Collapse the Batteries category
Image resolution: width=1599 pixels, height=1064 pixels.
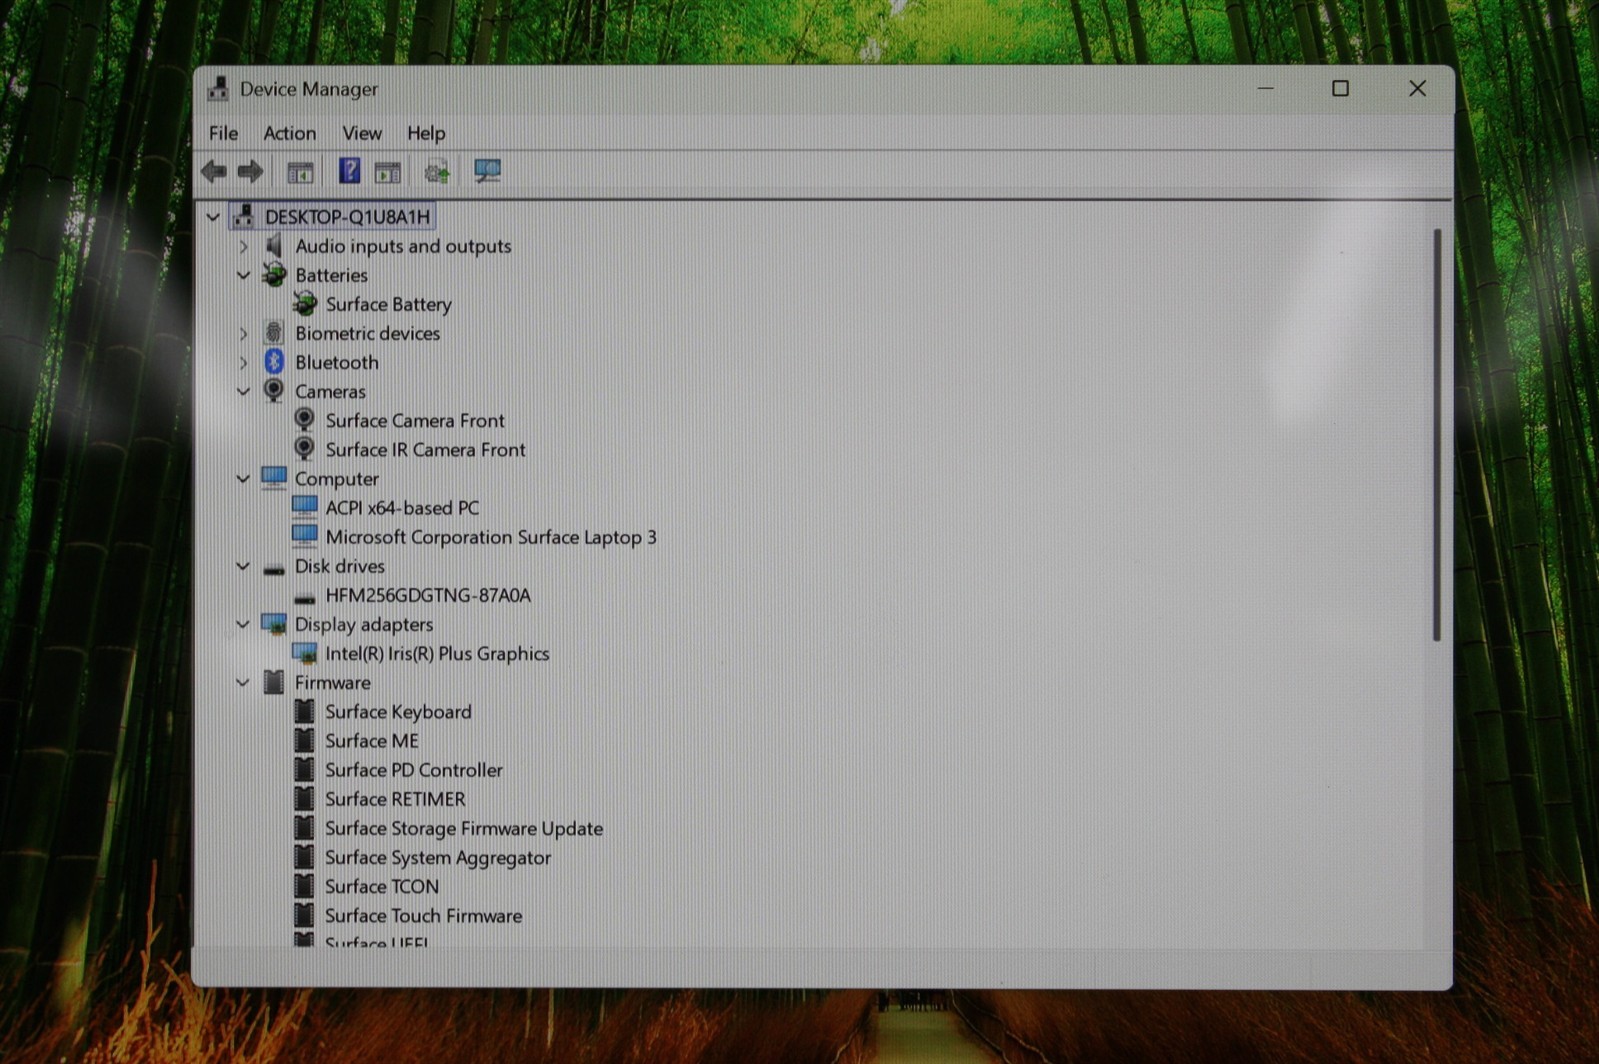[x=243, y=275]
